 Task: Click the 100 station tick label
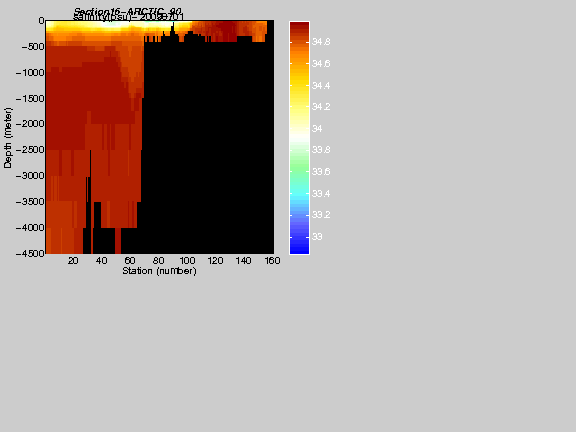(187, 261)
